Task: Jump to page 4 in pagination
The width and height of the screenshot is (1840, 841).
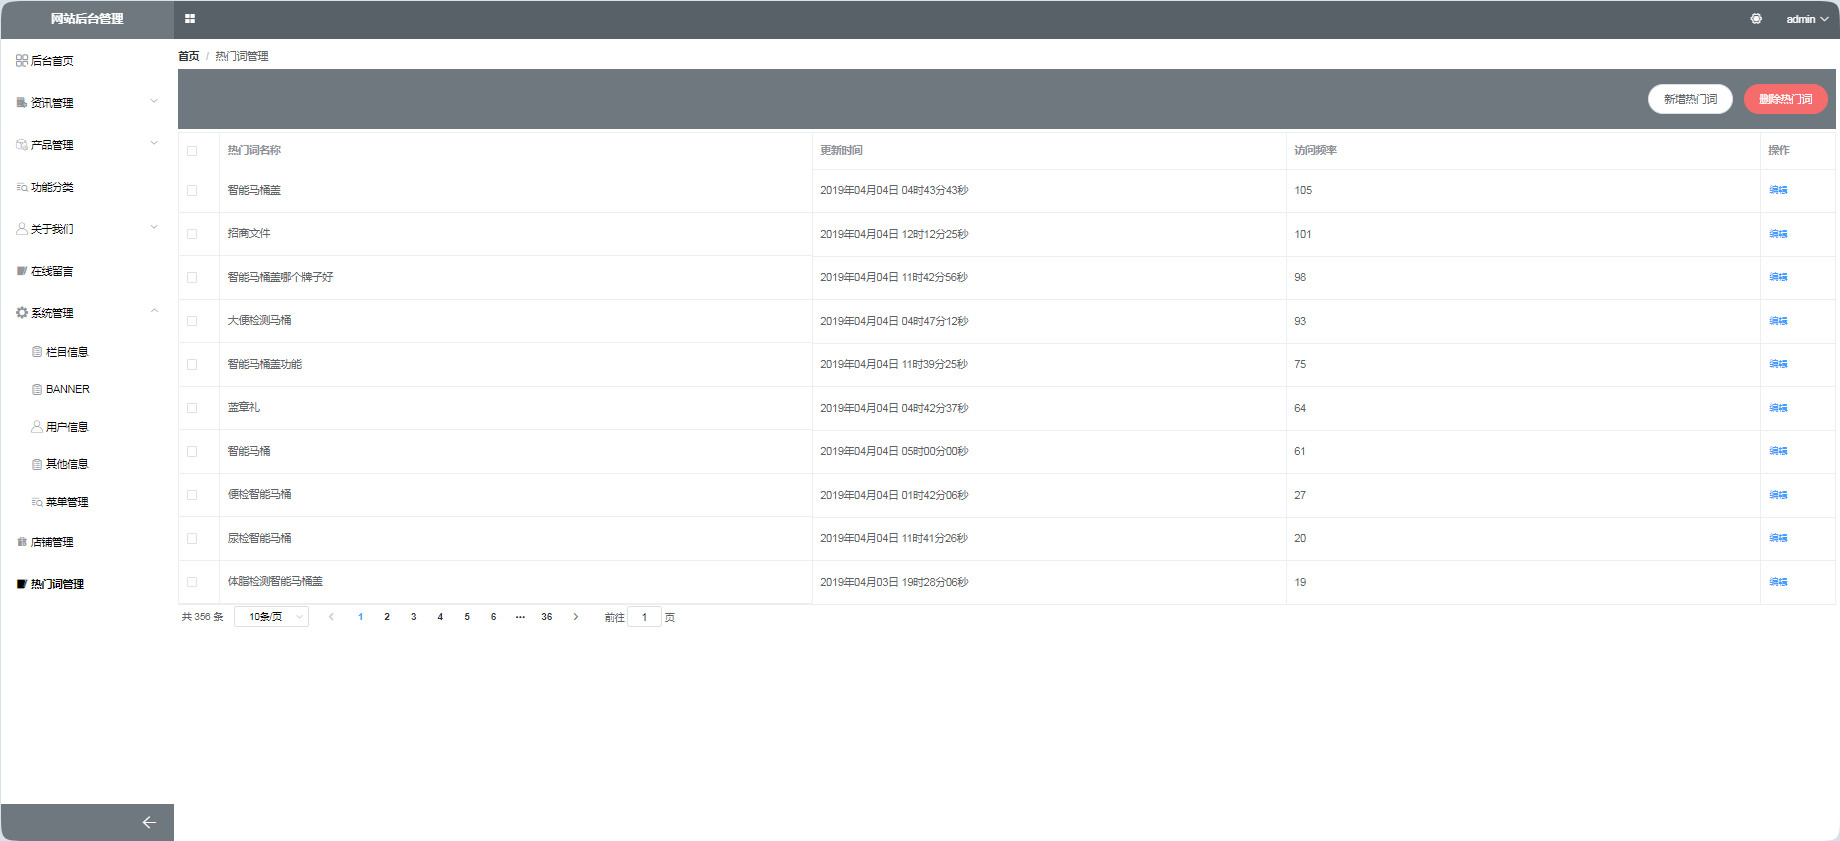Action: [440, 617]
